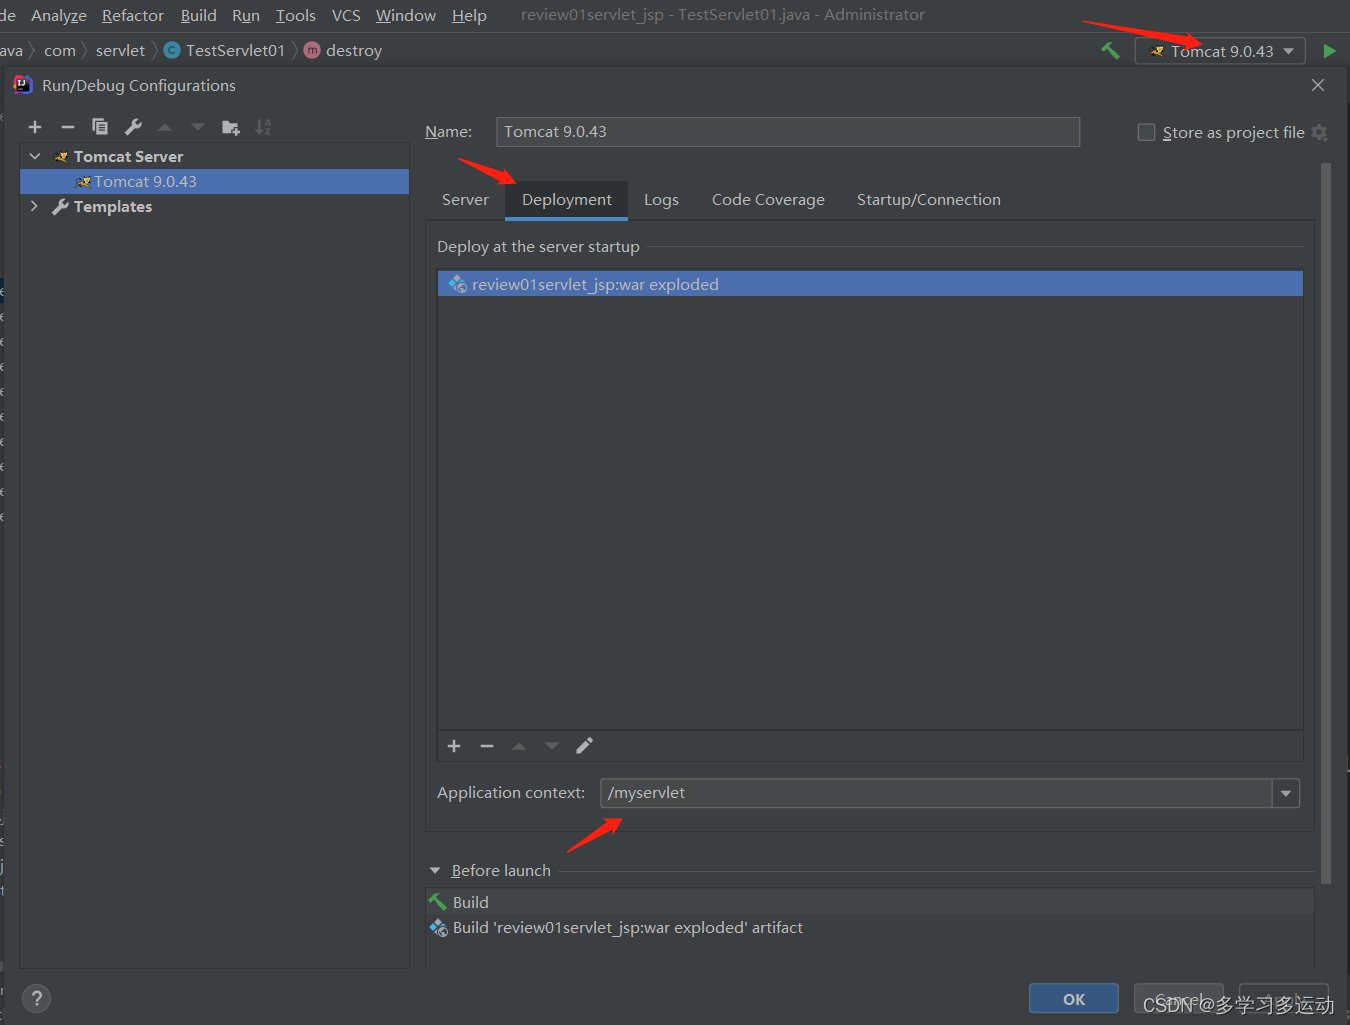Click the destroy method breadcrumb icon
This screenshot has width=1350, height=1025.
(x=312, y=50)
